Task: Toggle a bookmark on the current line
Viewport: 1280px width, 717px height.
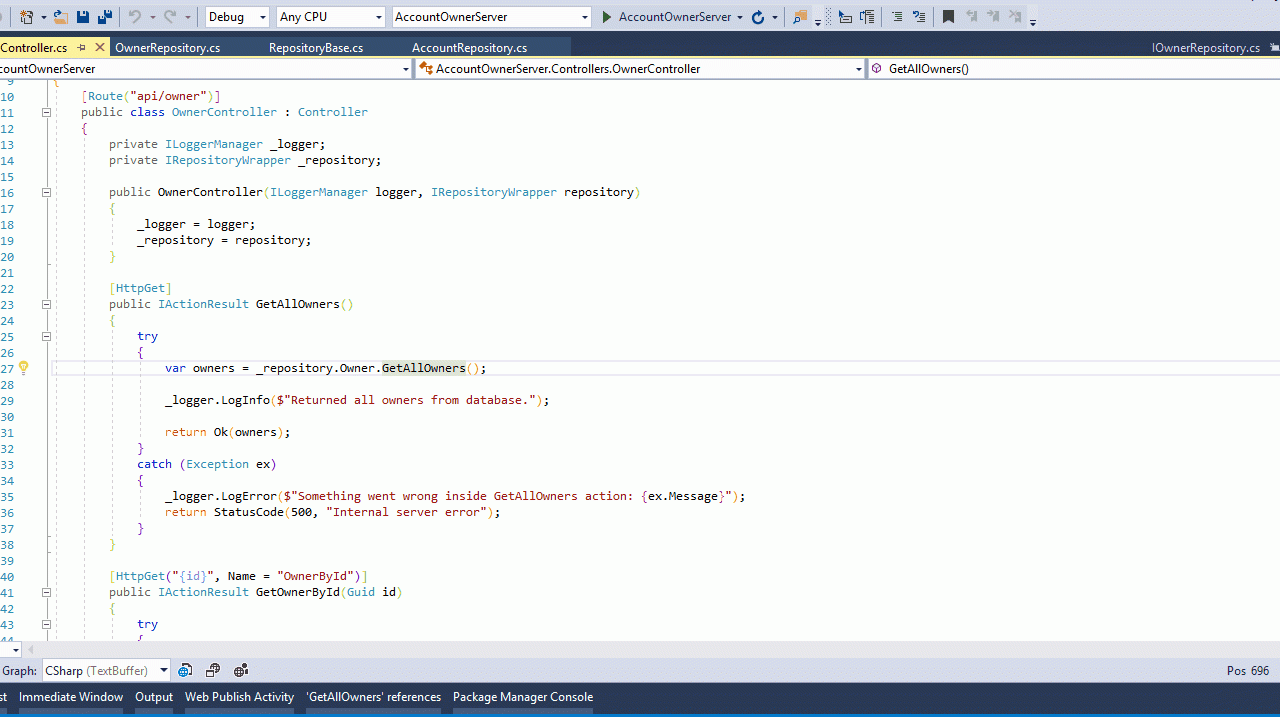Action: coord(948,17)
